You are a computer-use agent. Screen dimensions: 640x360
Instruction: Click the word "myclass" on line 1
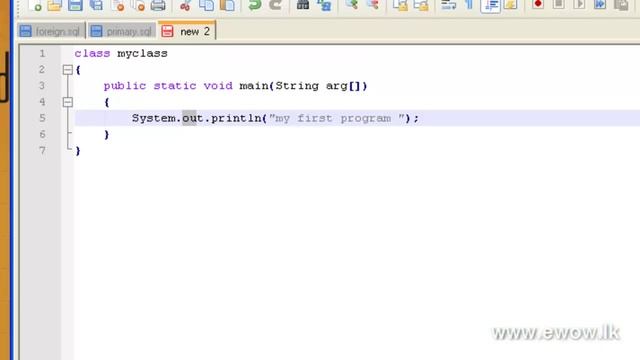[x=142, y=54]
